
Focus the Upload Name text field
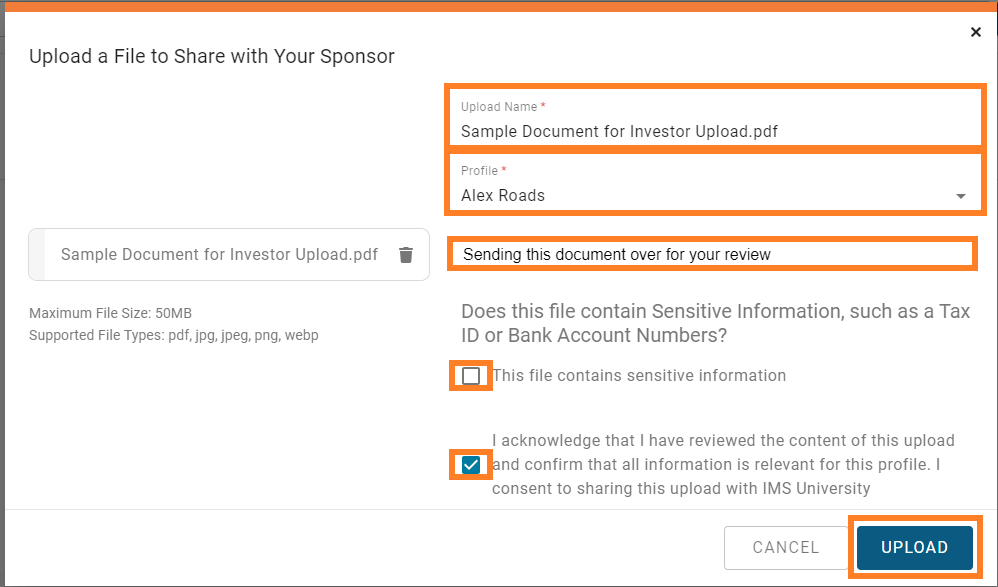point(715,118)
